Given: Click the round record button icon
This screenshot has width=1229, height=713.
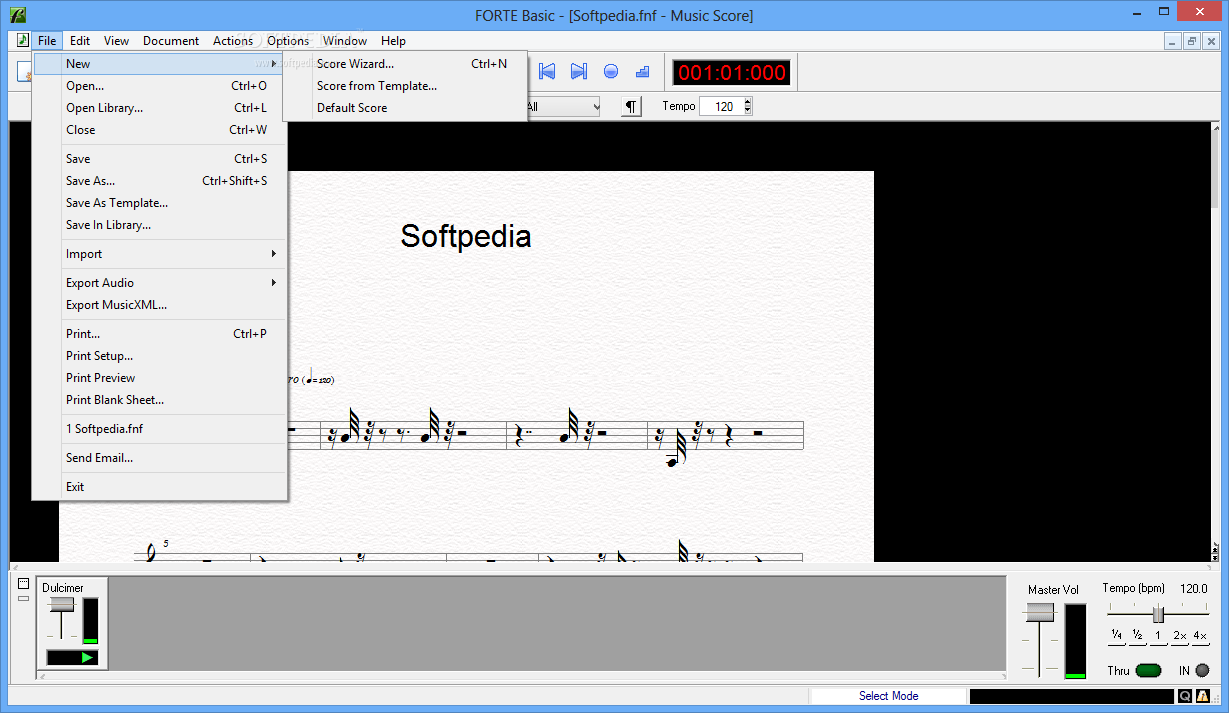Looking at the screenshot, I should pos(611,71).
